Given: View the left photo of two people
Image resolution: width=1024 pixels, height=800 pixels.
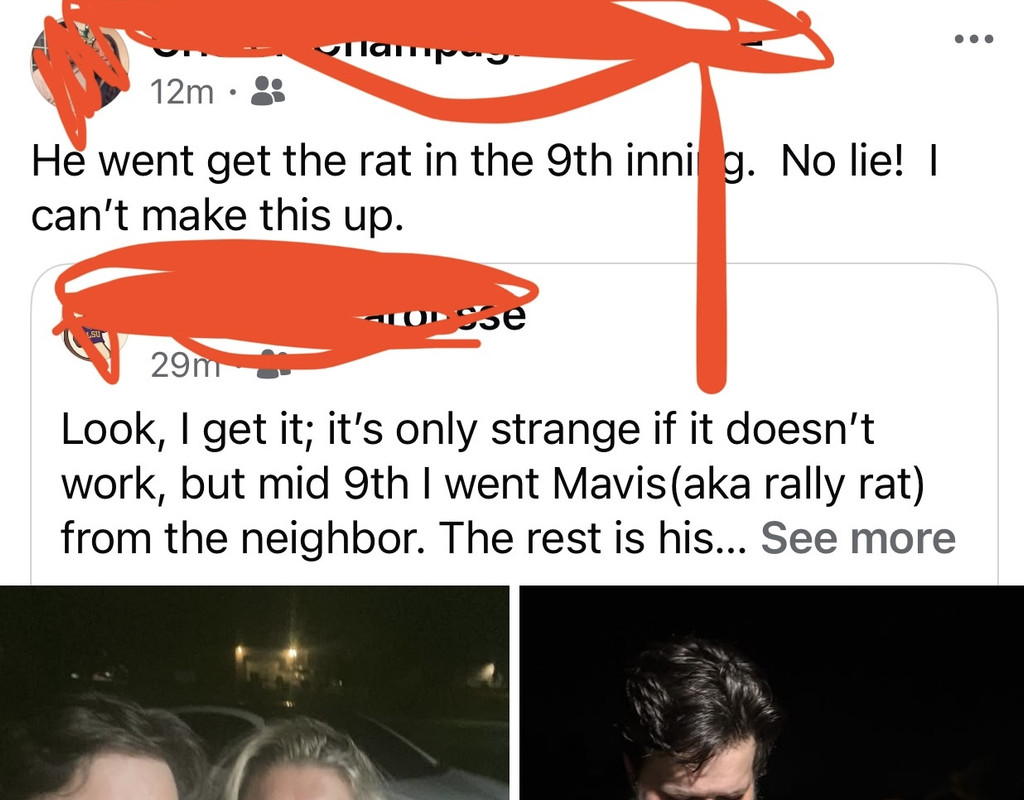Looking at the screenshot, I should coord(254,693).
